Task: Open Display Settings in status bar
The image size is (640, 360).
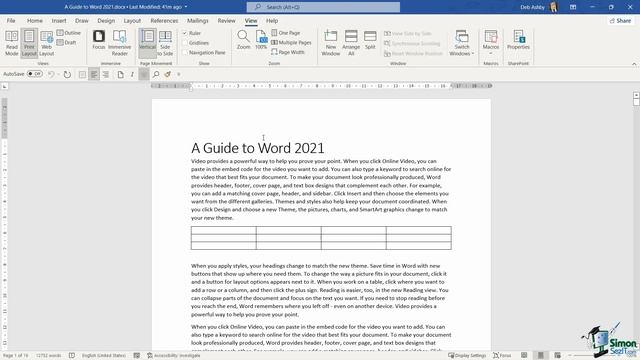Action: [x=467, y=356]
